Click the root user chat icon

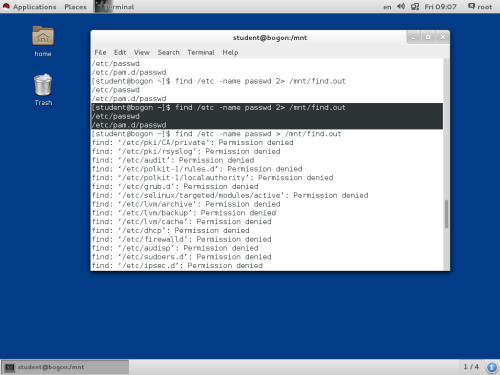(471, 6)
